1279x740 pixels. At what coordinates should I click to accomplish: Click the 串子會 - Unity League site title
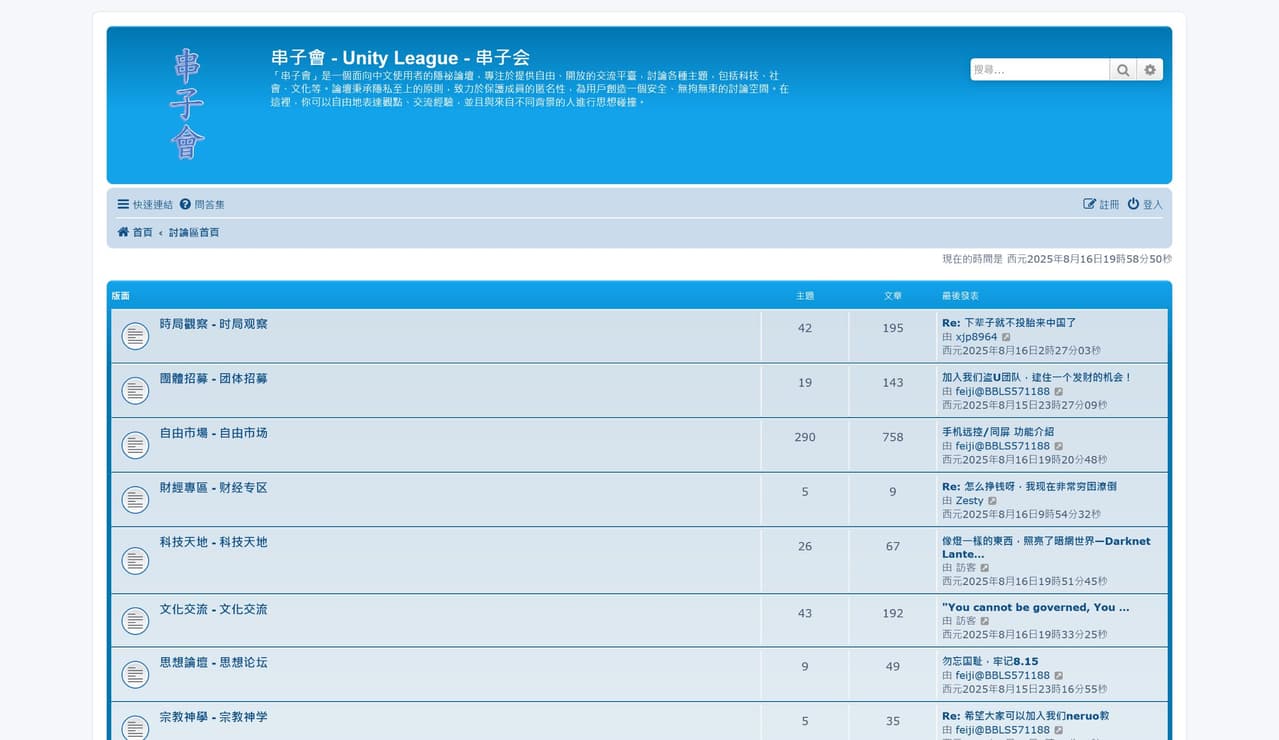click(x=400, y=57)
